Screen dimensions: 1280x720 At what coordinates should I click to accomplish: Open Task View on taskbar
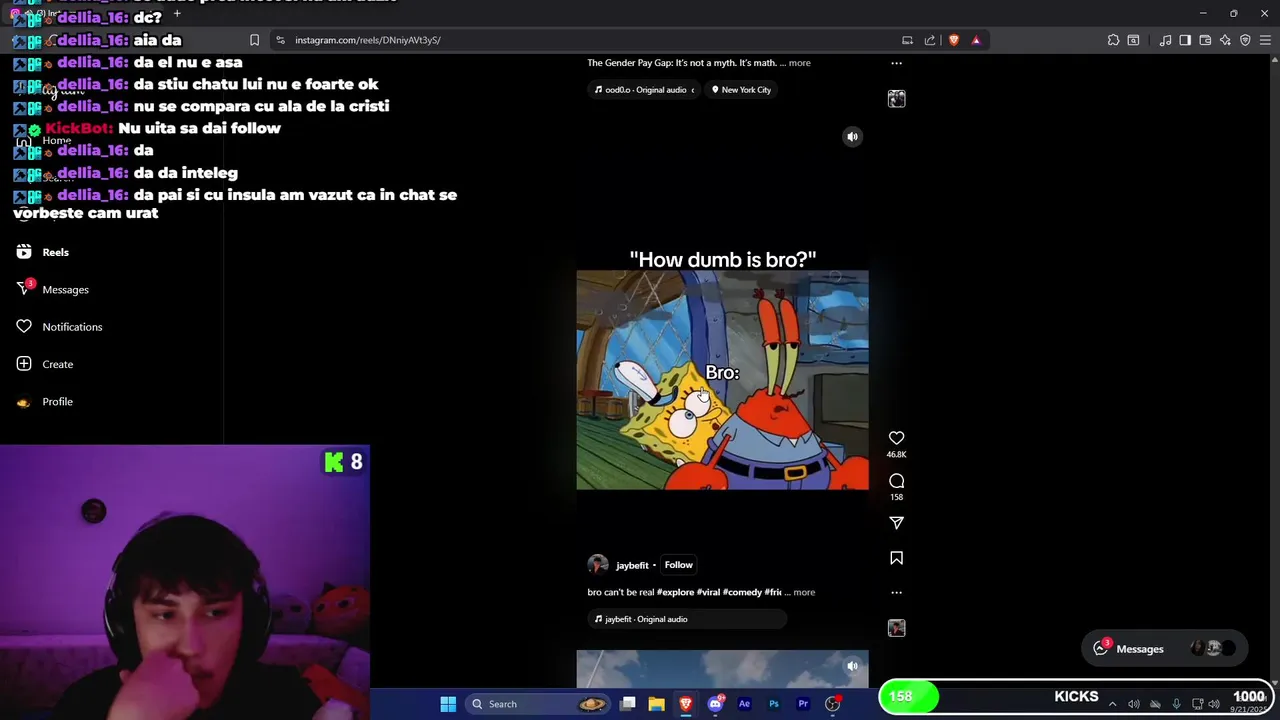627,704
